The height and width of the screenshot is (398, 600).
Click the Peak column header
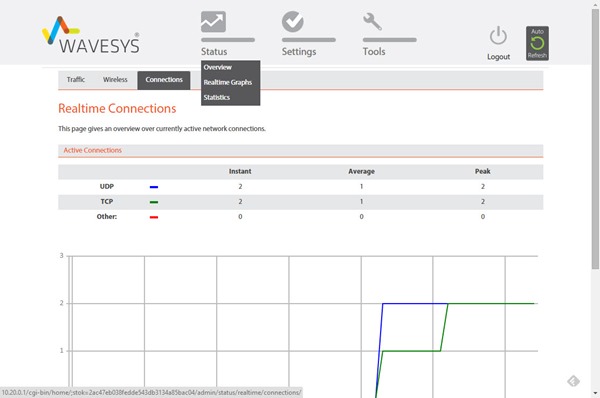tap(483, 171)
